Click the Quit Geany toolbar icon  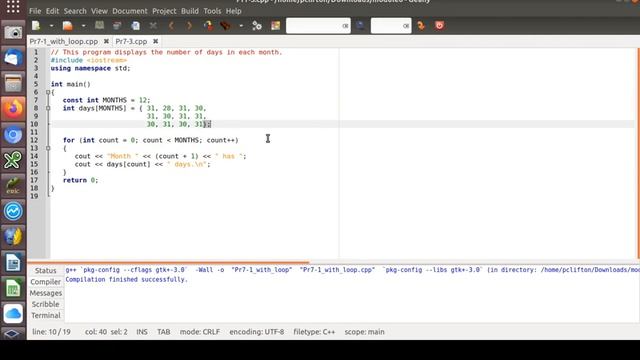click(440, 26)
